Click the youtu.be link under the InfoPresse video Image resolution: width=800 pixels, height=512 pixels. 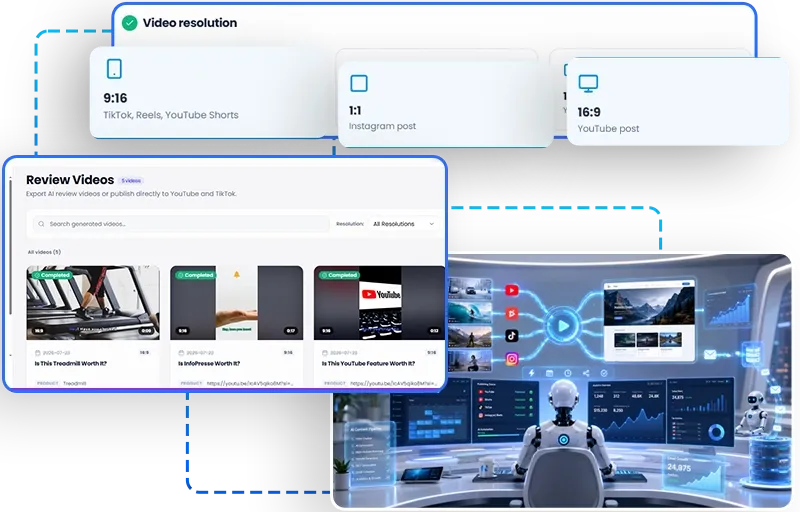250,383
